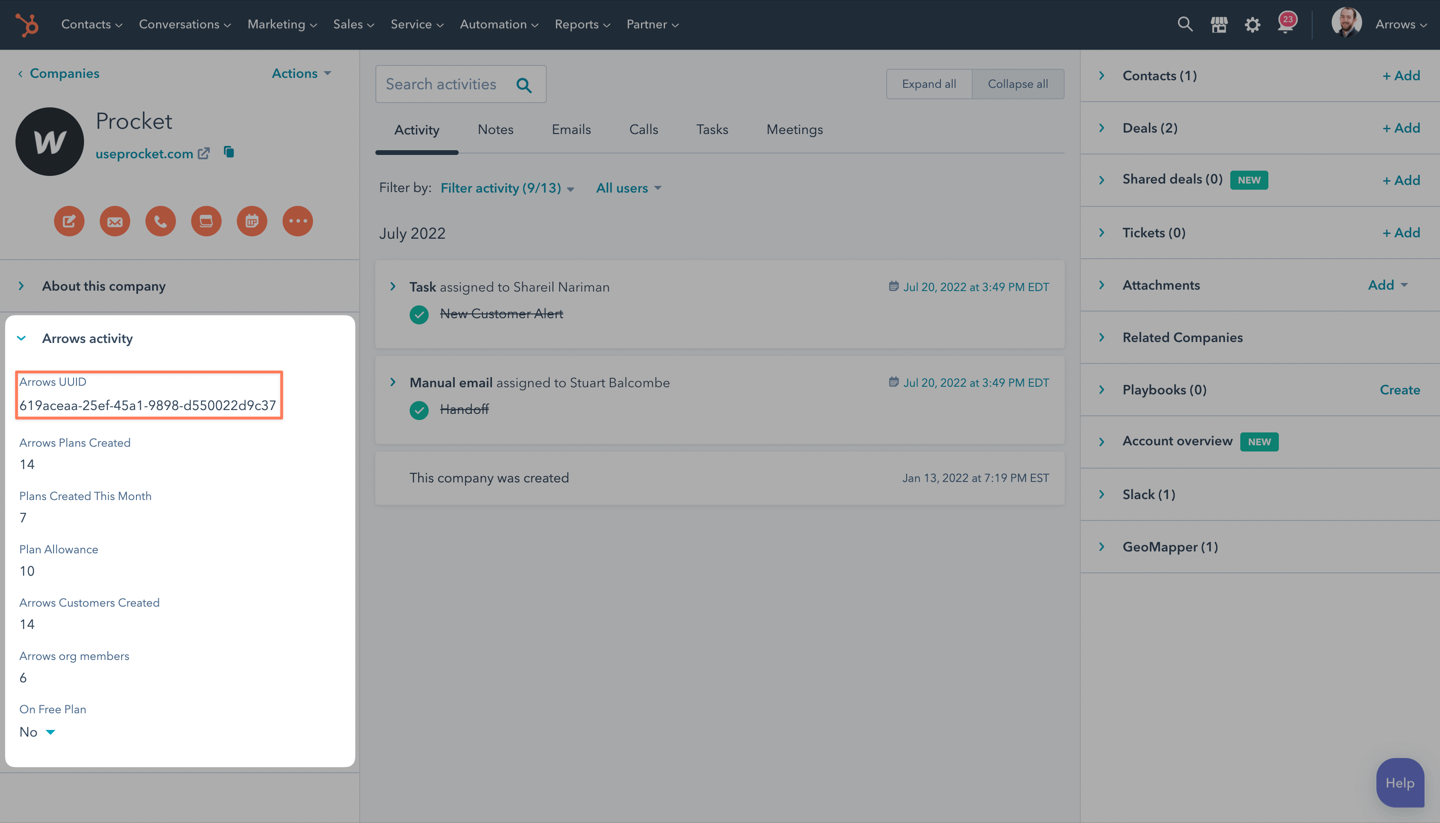
Task: Add a contact via Contacts + Add
Action: click(1401, 75)
